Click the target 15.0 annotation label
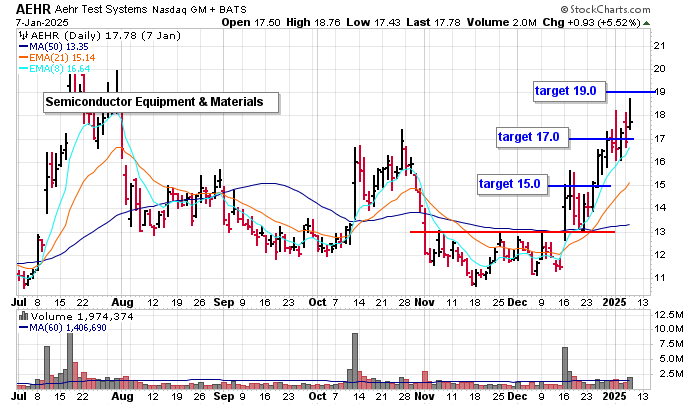This screenshot has width=700, height=405. pos(512,184)
